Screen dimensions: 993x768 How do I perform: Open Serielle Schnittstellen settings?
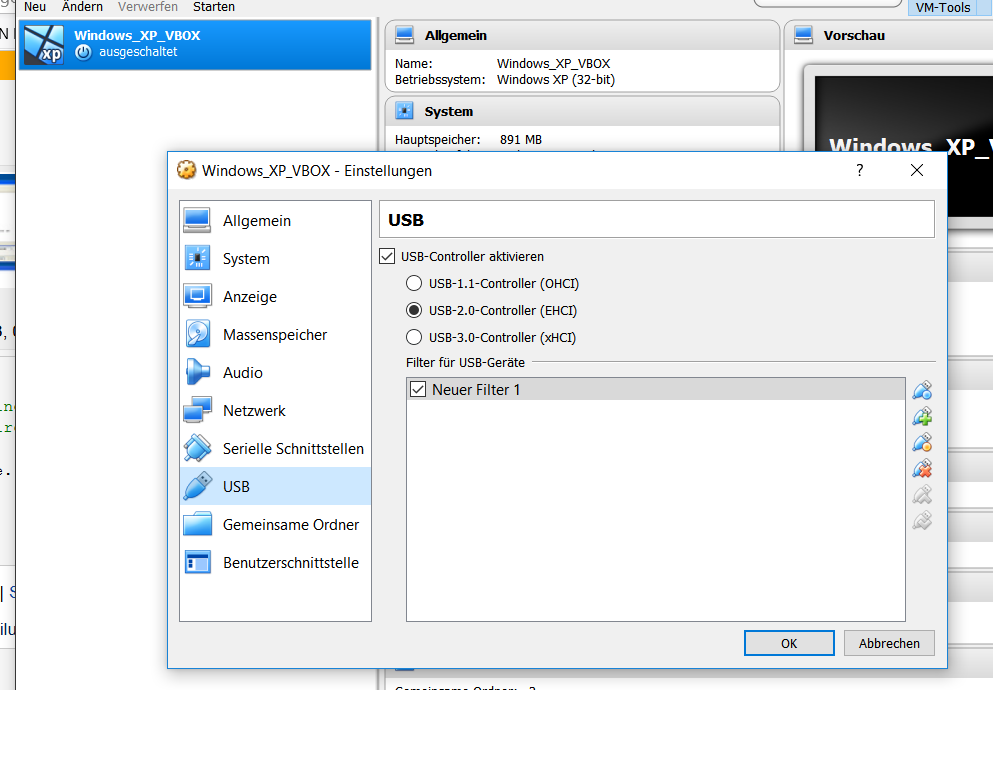click(x=275, y=448)
